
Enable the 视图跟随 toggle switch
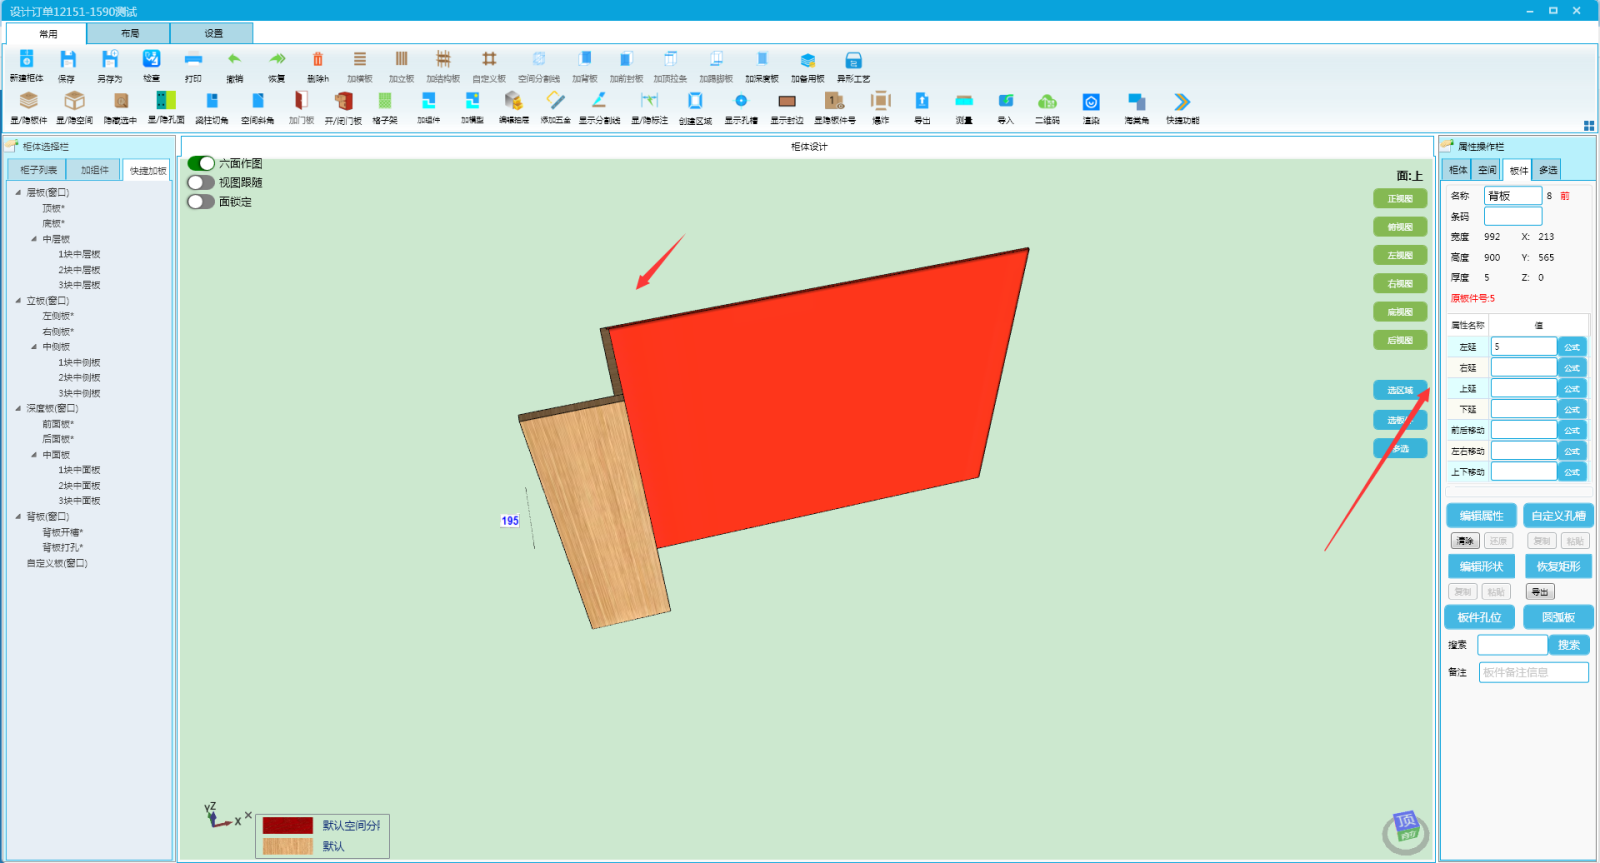click(201, 182)
